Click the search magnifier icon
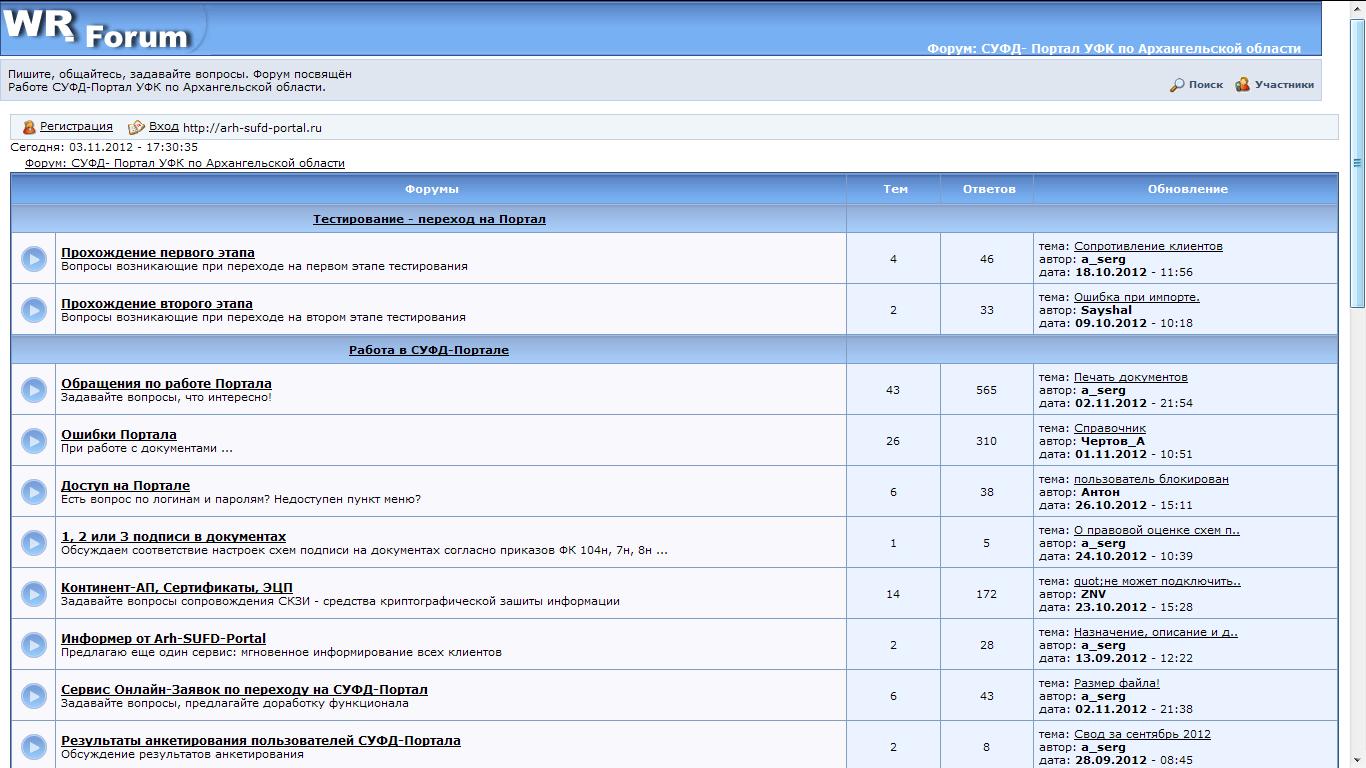This screenshot has width=1366, height=768. [1177, 85]
